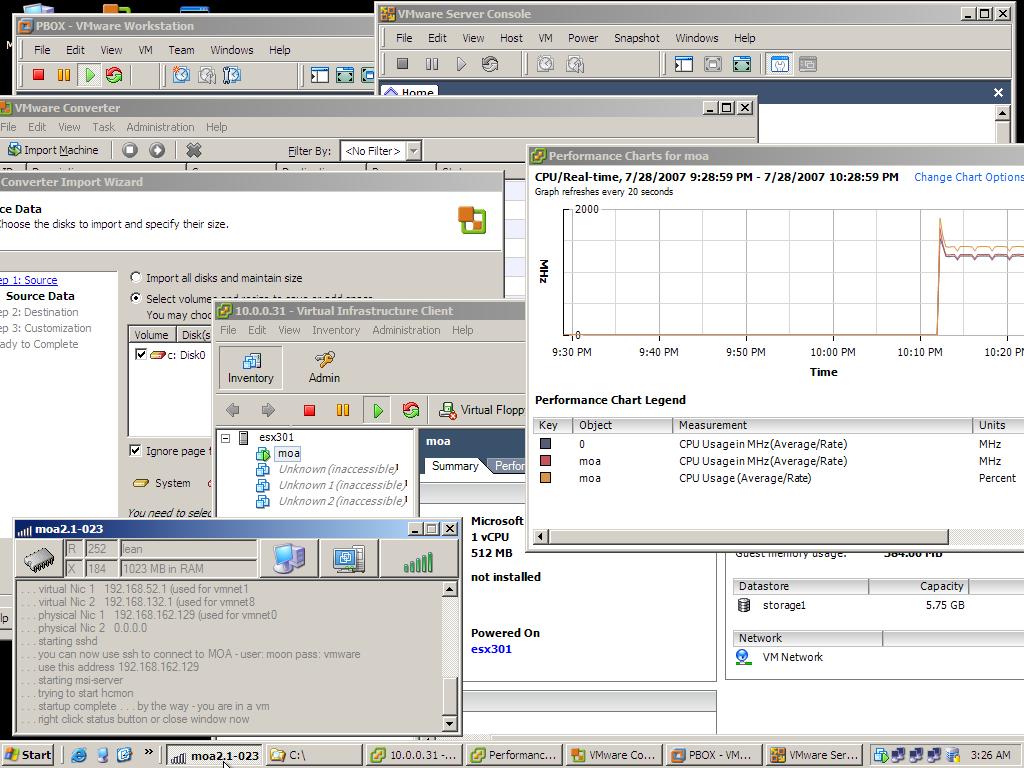Screen dimensions: 1024x768
Task: Open the Filter By dropdown
Action: [413, 151]
